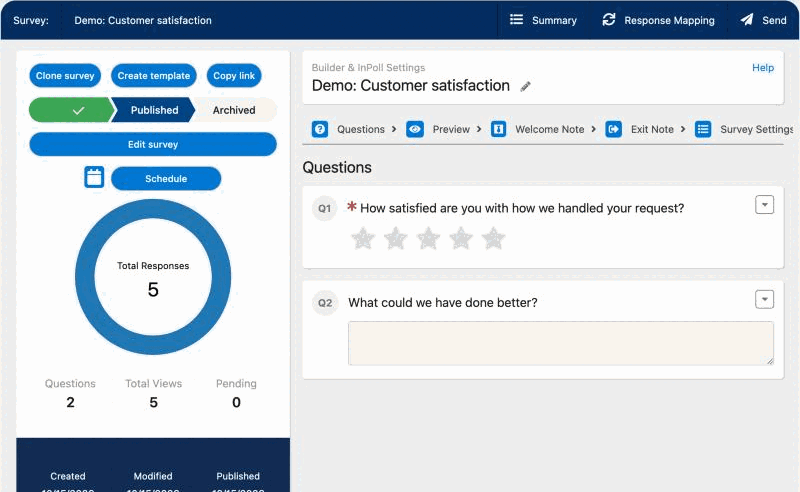Click the resize grip of Q2 text area
This screenshot has height=492, width=800.
(x=770, y=361)
